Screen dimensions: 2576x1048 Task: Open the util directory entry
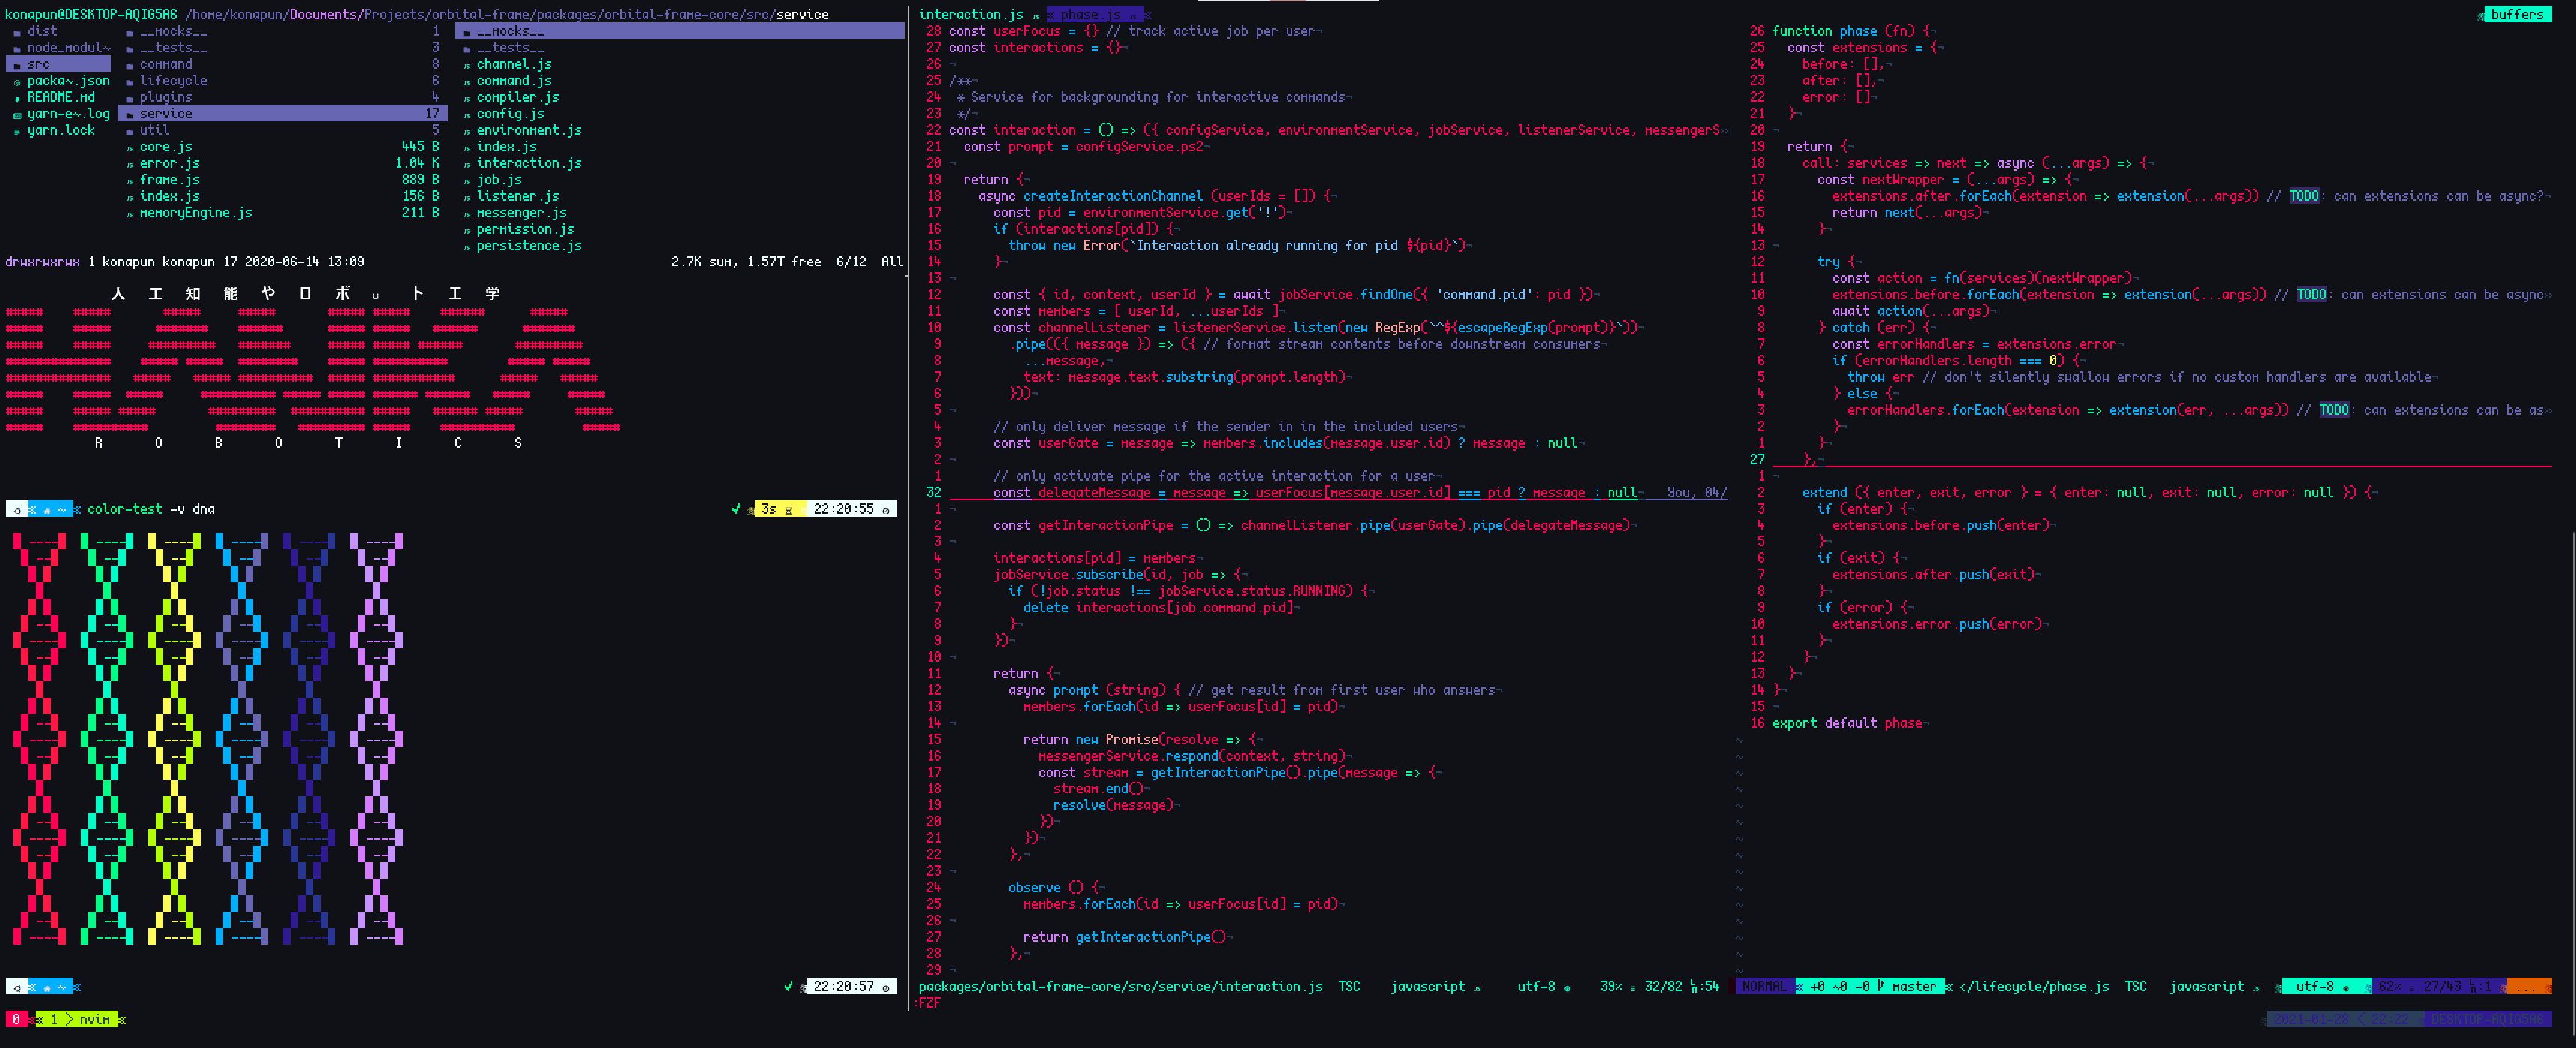coord(154,131)
